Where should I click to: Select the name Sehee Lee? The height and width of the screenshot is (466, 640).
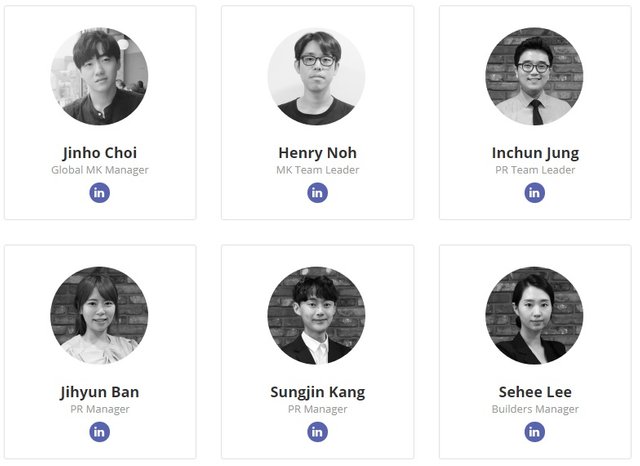535,392
